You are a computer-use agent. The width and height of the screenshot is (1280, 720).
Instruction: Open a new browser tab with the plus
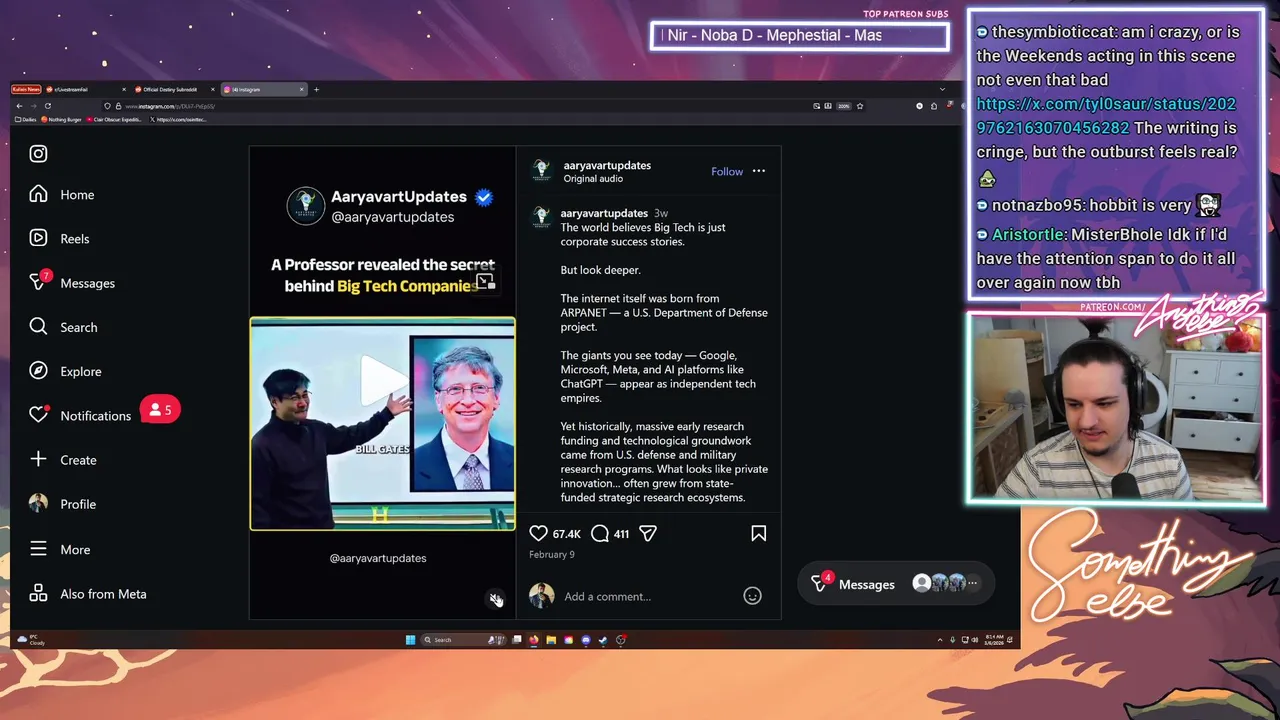tap(316, 89)
